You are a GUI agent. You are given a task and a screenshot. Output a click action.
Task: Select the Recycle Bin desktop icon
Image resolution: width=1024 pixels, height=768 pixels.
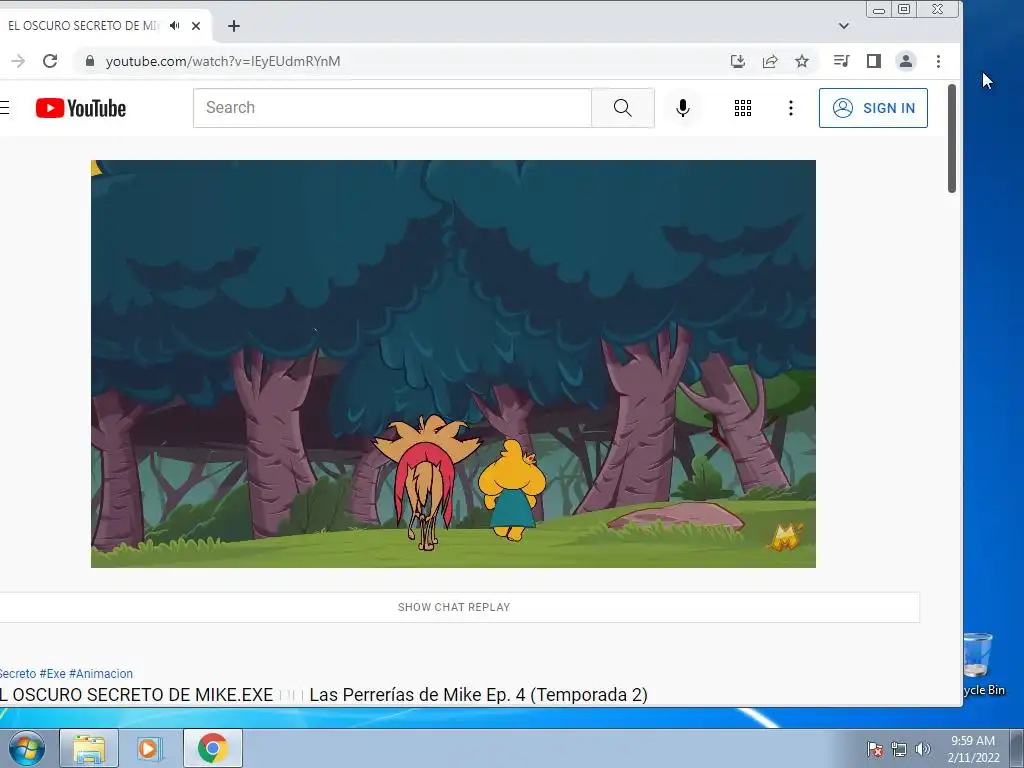[982, 664]
